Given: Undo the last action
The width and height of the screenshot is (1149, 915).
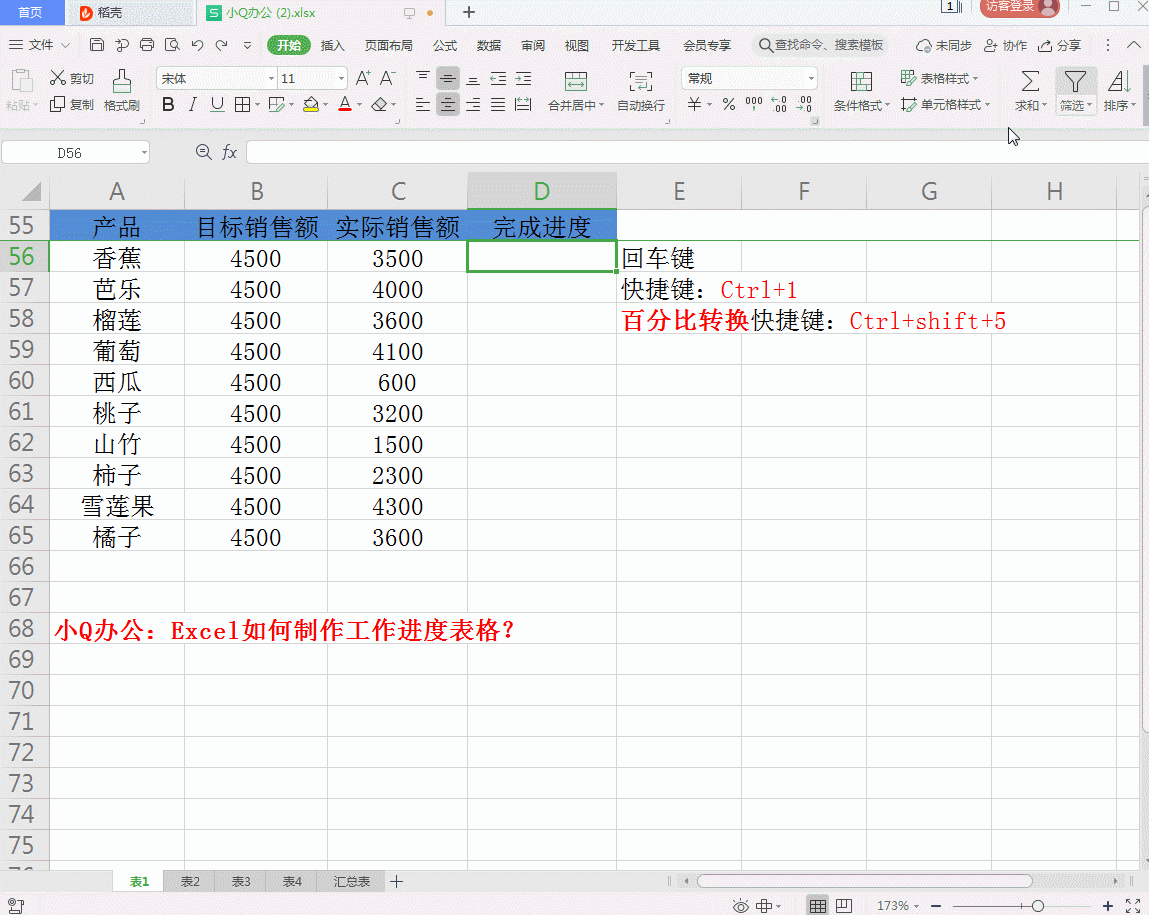Looking at the screenshot, I should tap(197, 45).
